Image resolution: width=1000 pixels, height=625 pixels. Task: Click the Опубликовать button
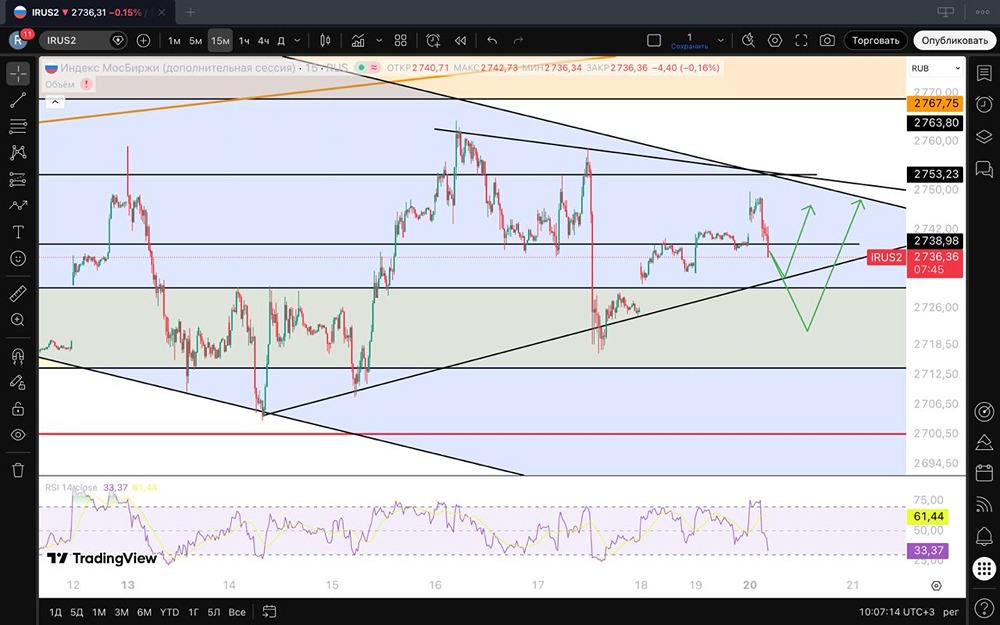(954, 40)
